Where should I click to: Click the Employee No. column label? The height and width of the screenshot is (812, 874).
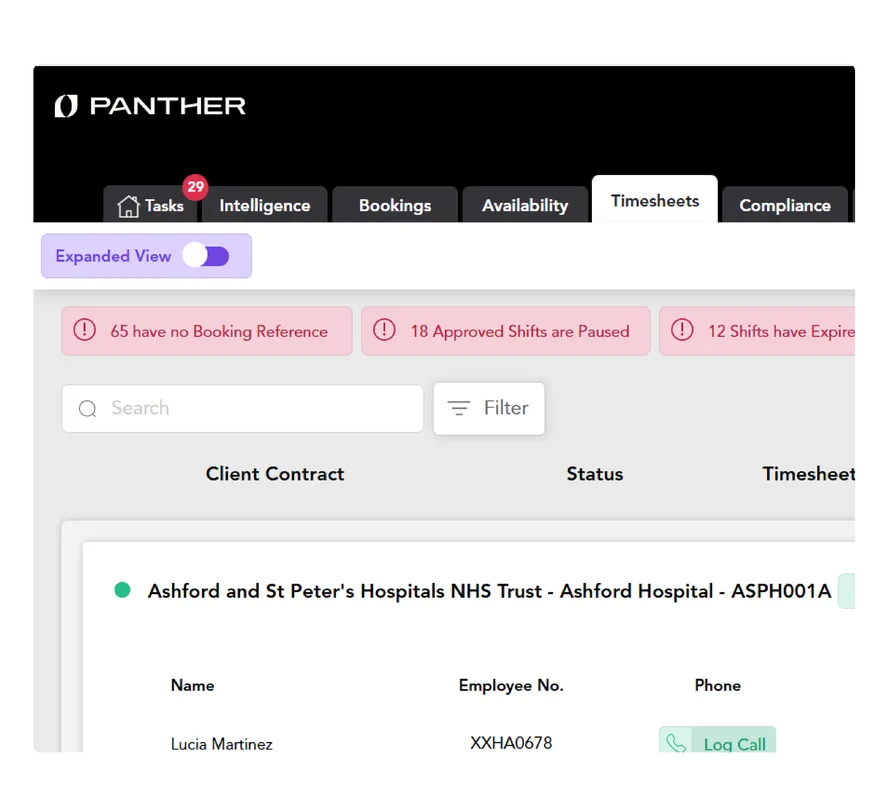[x=511, y=685]
